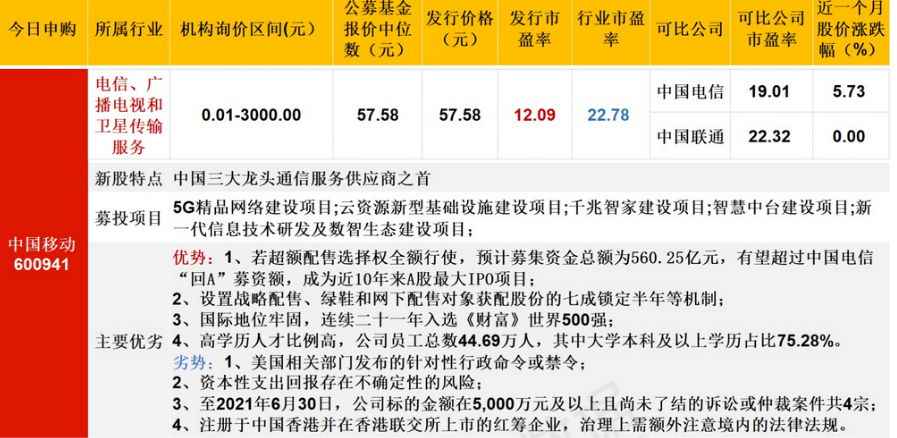Select the 5.73 price change value
The width and height of the screenshot is (897, 438).
[x=850, y=92]
